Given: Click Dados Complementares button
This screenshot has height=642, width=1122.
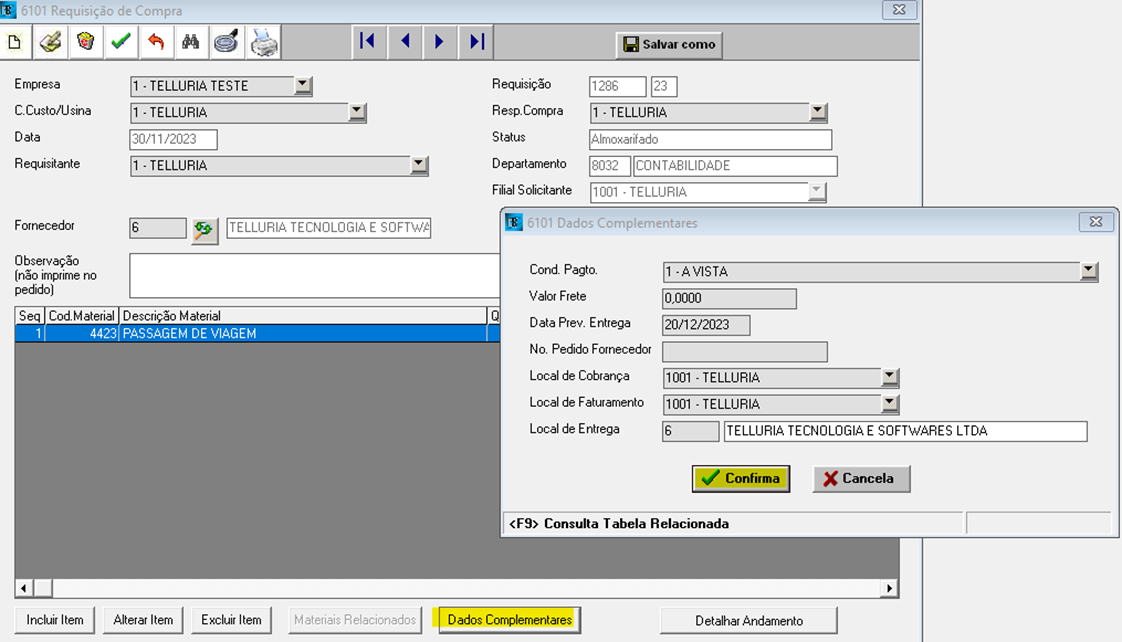Looking at the screenshot, I should 509,620.
